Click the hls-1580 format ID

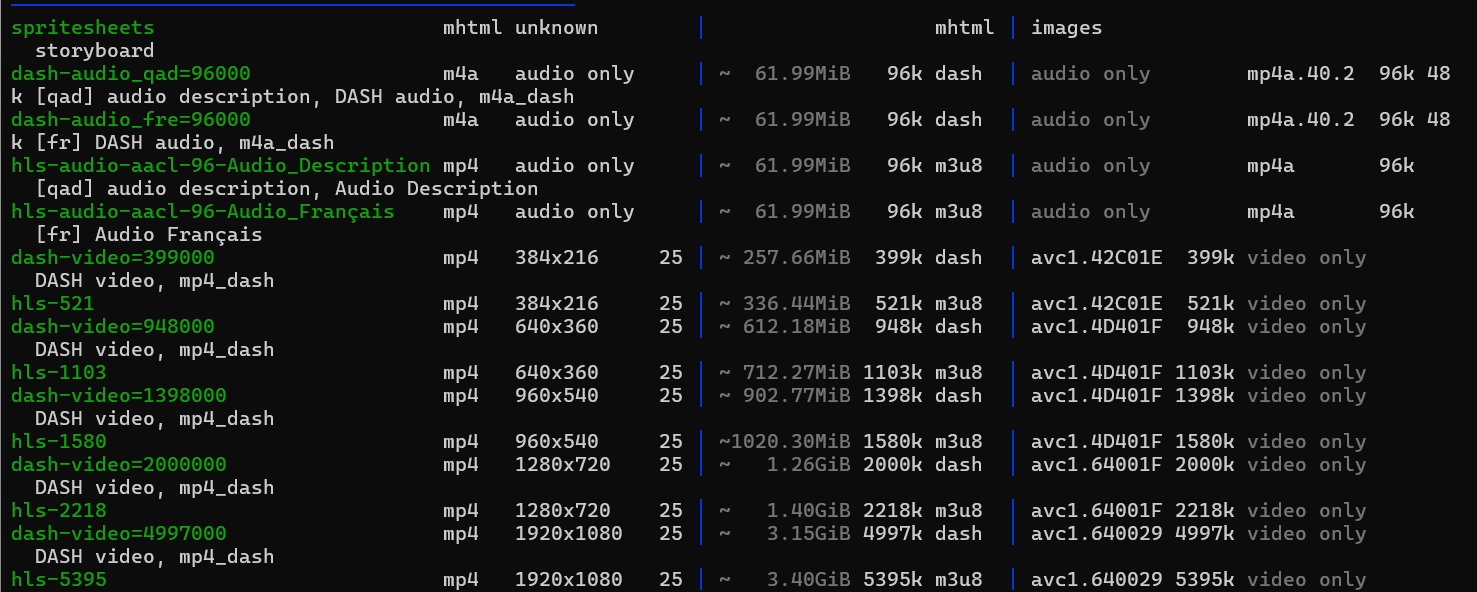coord(59,442)
